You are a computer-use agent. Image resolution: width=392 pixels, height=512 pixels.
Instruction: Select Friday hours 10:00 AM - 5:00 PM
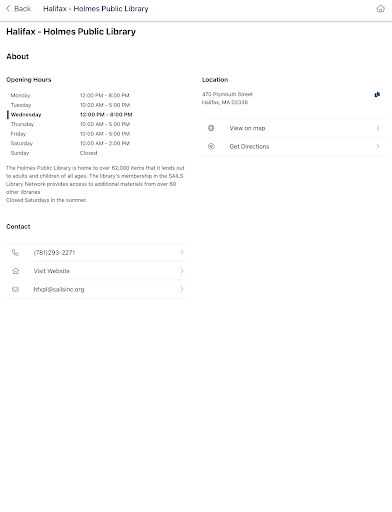click(x=105, y=134)
